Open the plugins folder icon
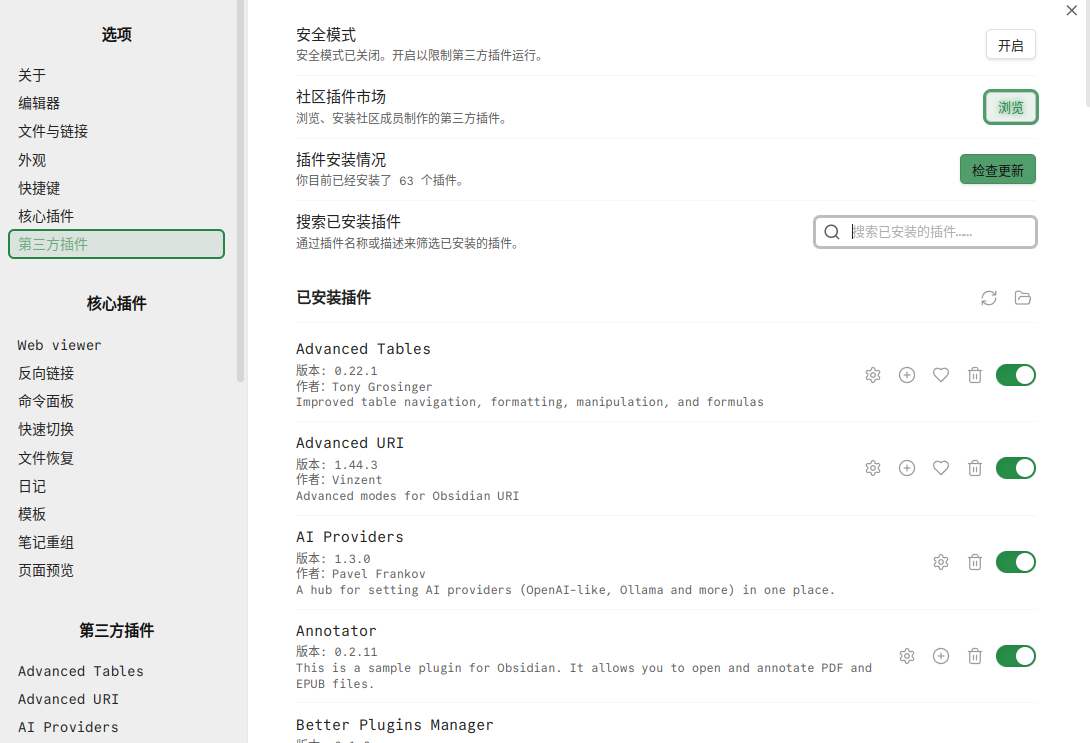This screenshot has height=743, width=1090. (1022, 298)
